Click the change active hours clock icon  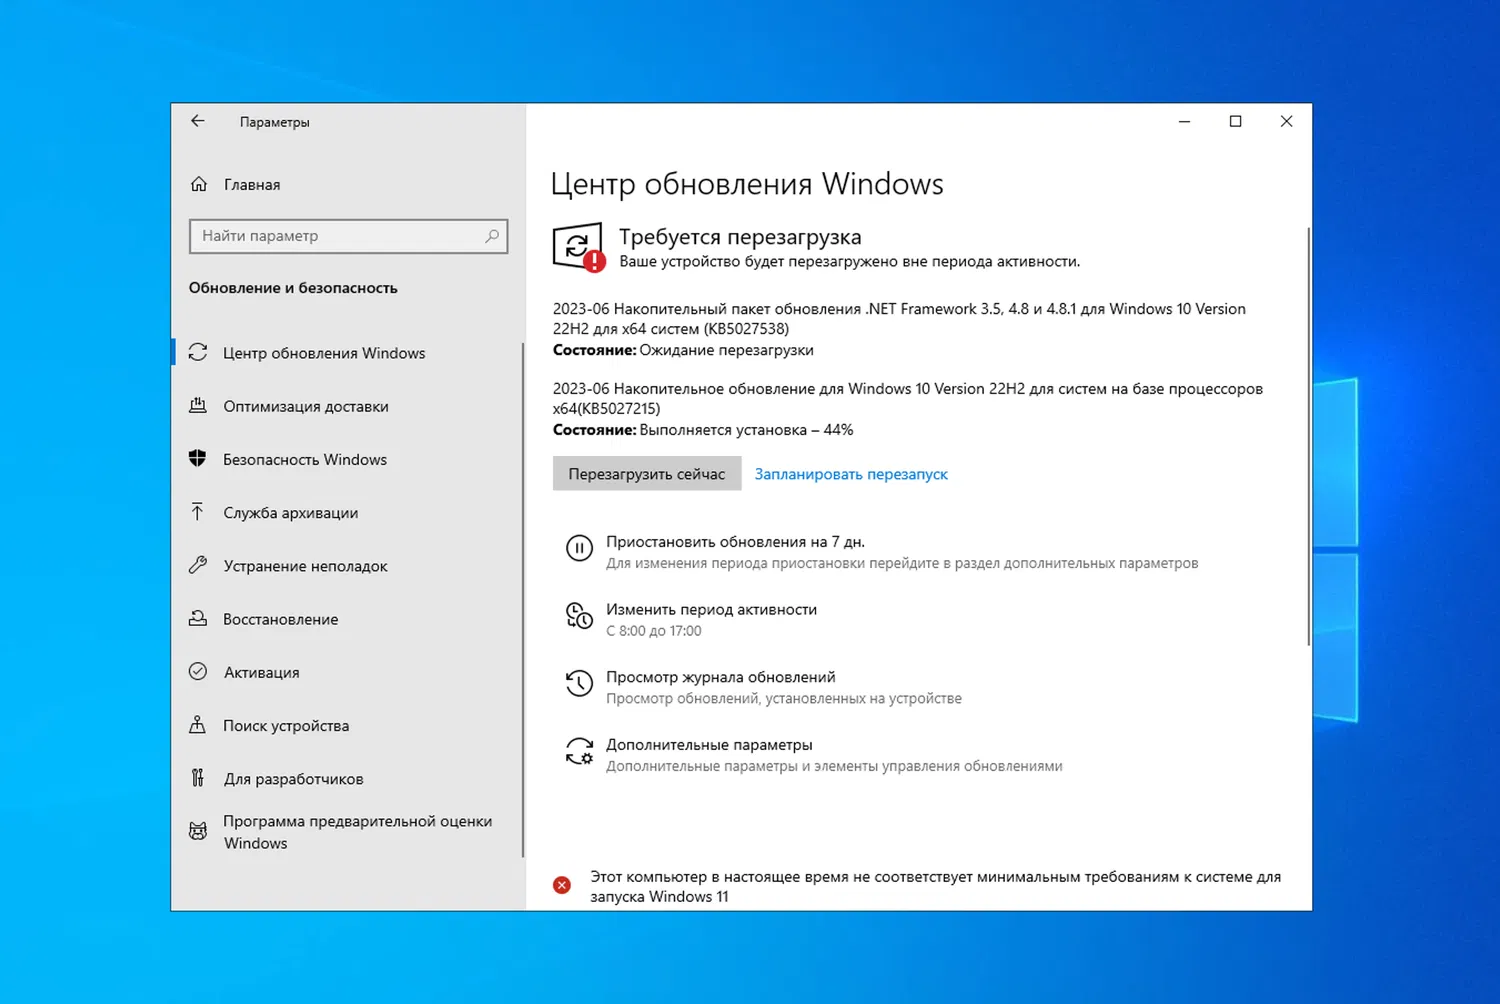tap(579, 616)
